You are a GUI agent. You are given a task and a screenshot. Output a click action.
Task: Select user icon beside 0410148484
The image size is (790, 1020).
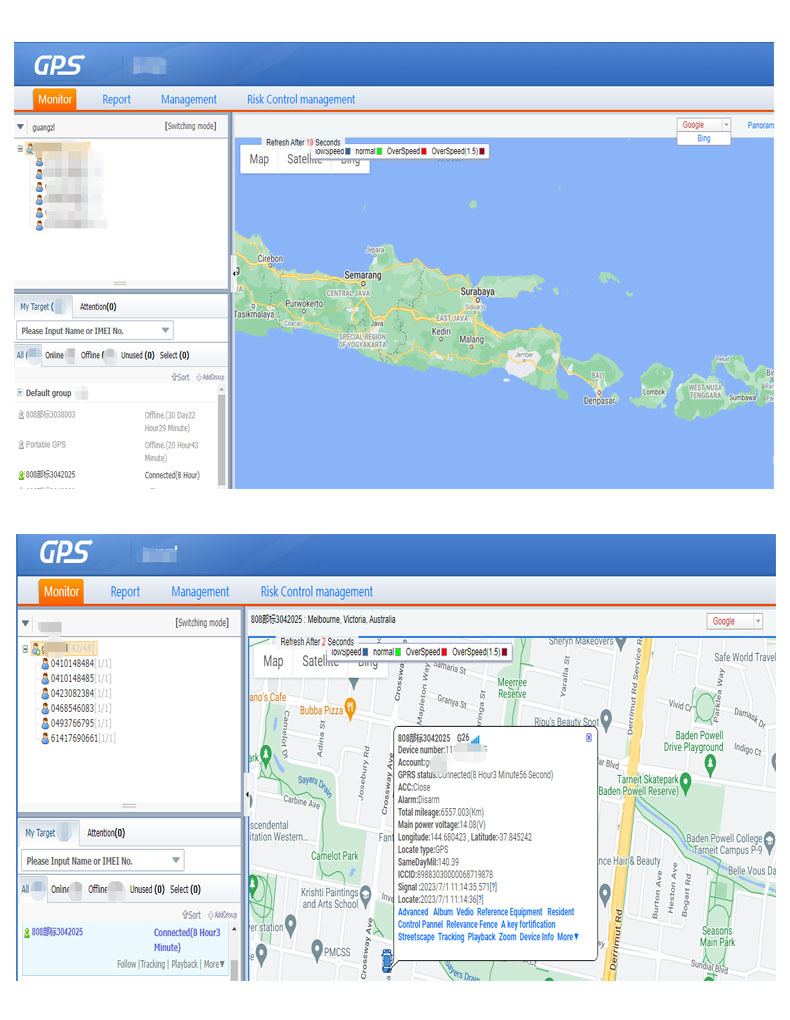pyautogui.click(x=45, y=664)
